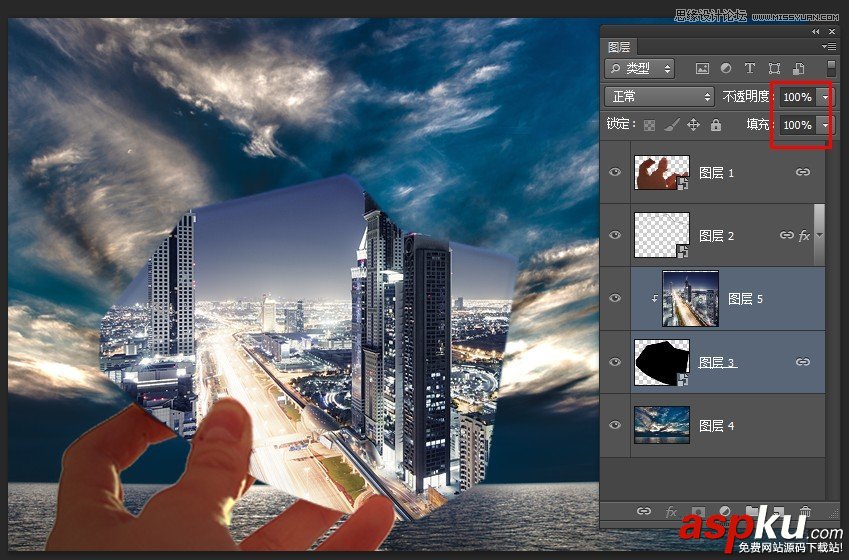Select 图层 5 city night thumbnail
The image size is (849, 560).
pos(690,298)
